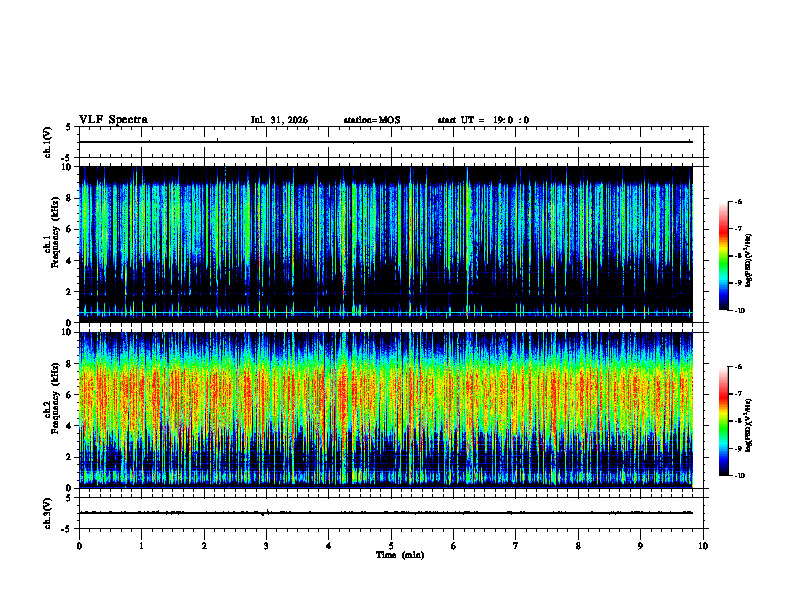Click the log(PSD) label beside ch.1 color bar
The image size is (792, 612).
pos(748,261)
